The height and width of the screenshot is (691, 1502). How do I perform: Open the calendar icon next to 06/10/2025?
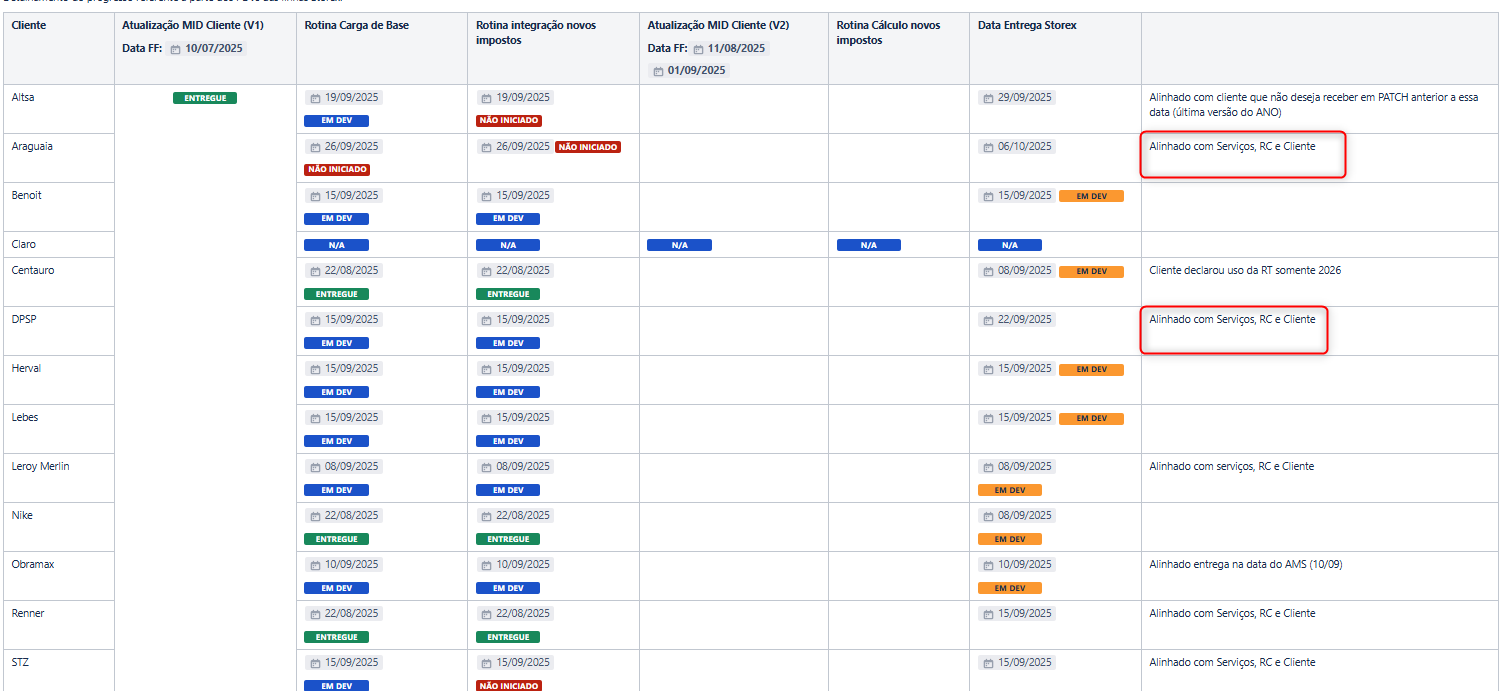pos(988,147)
